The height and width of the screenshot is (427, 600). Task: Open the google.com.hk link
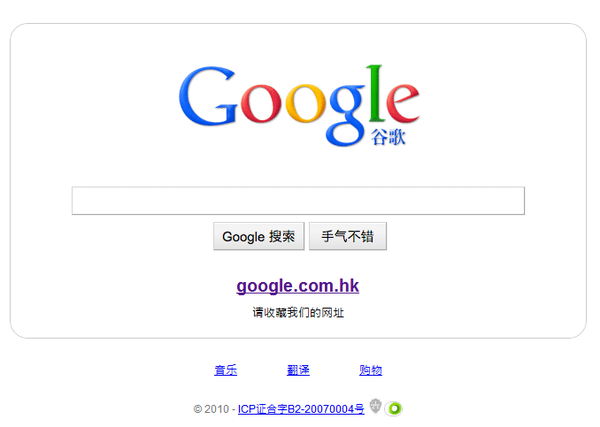298,286
